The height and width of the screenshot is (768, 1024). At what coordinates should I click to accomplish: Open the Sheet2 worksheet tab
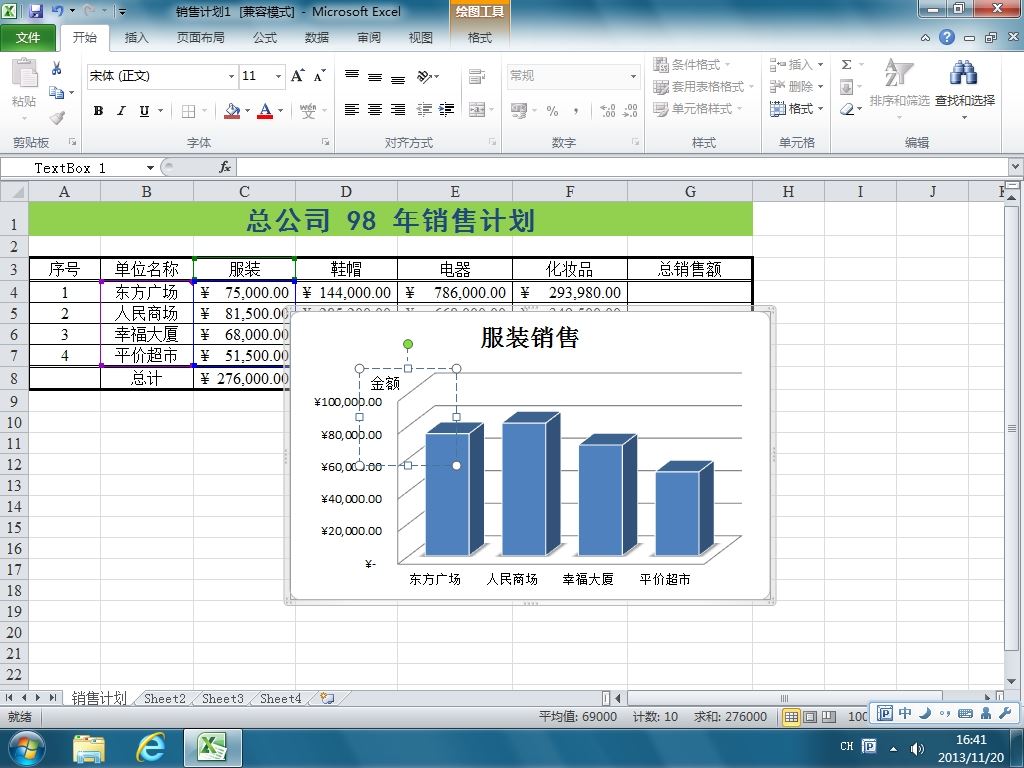(165, 699)
